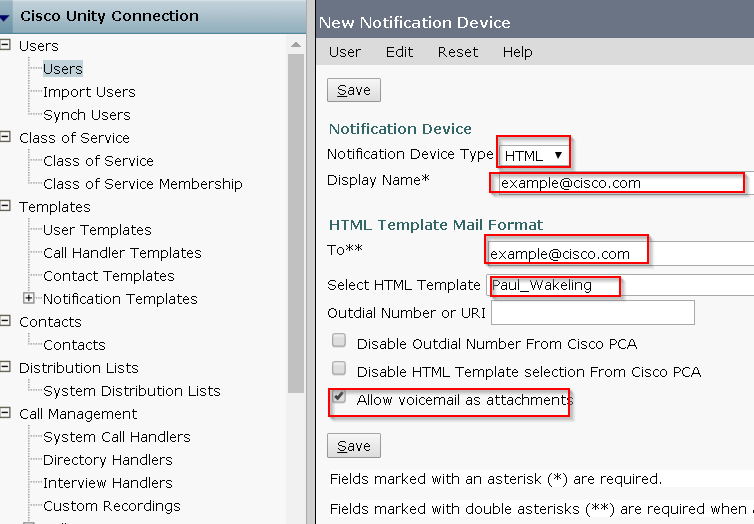Select the top-level Users group label
The height and width of the screenshot is (524, 754).
click(x=39, y=46)
